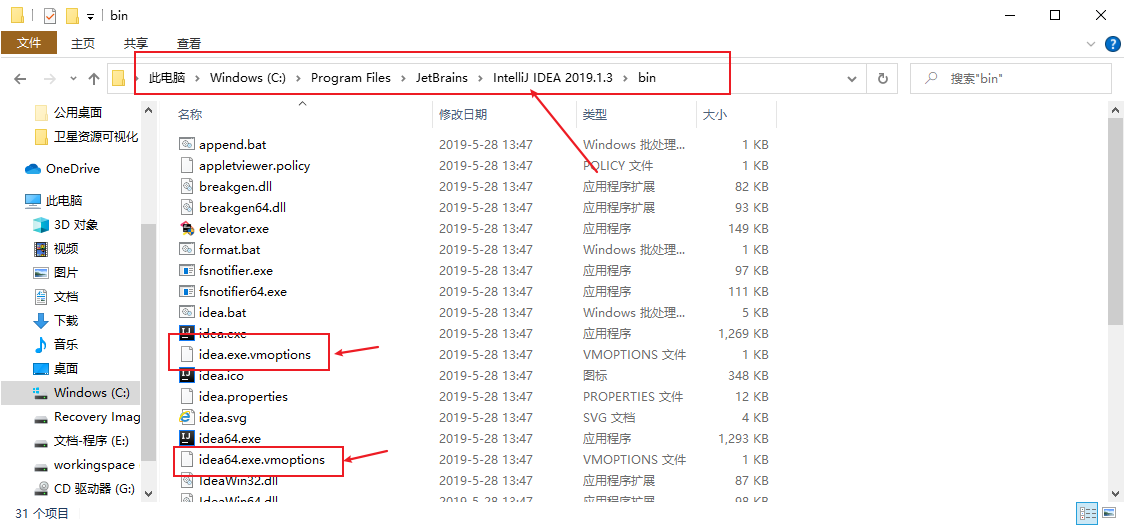Switch to the 共享 ribbon tab
This screenshot has width=1125, height=526.
pos(136,43)
